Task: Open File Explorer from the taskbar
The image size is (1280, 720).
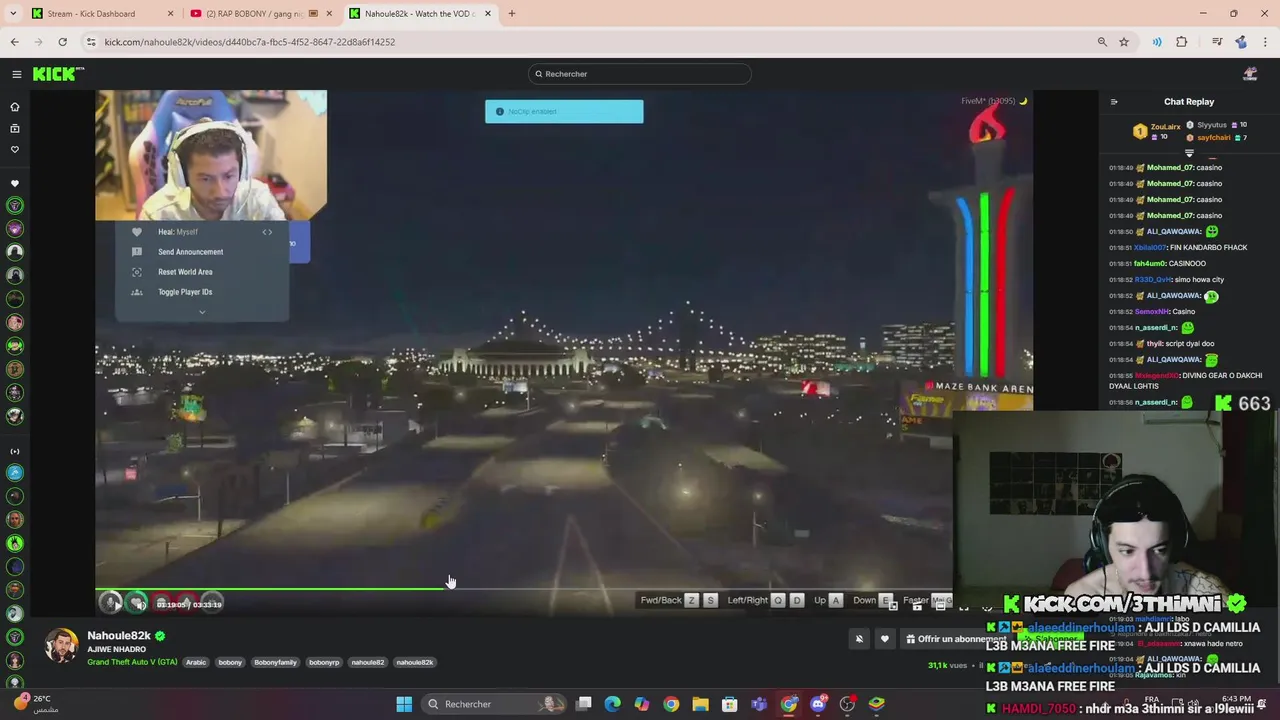Action: click(701, 704)
